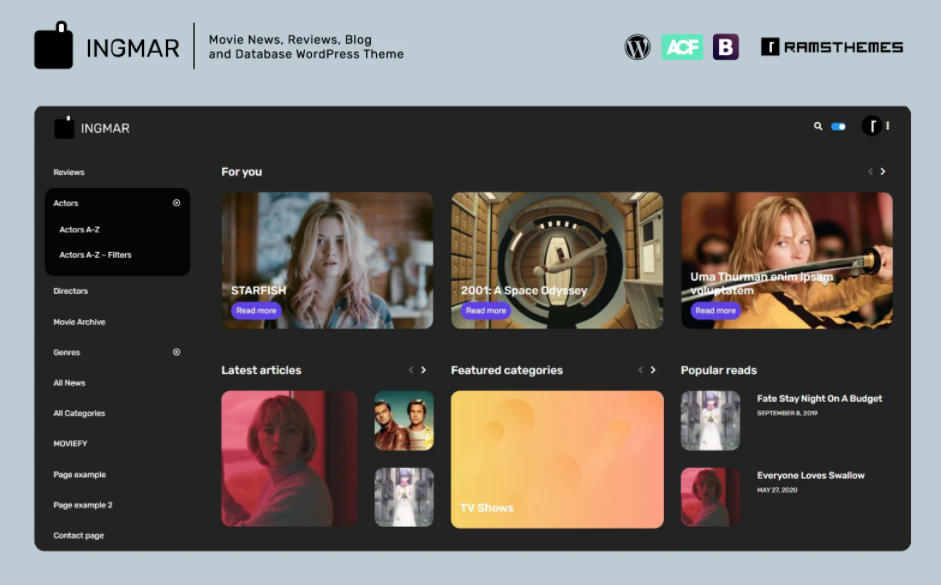Open the large pink woman article thumbnail
Screen dimensions: 941x585
tap(289, 459)
